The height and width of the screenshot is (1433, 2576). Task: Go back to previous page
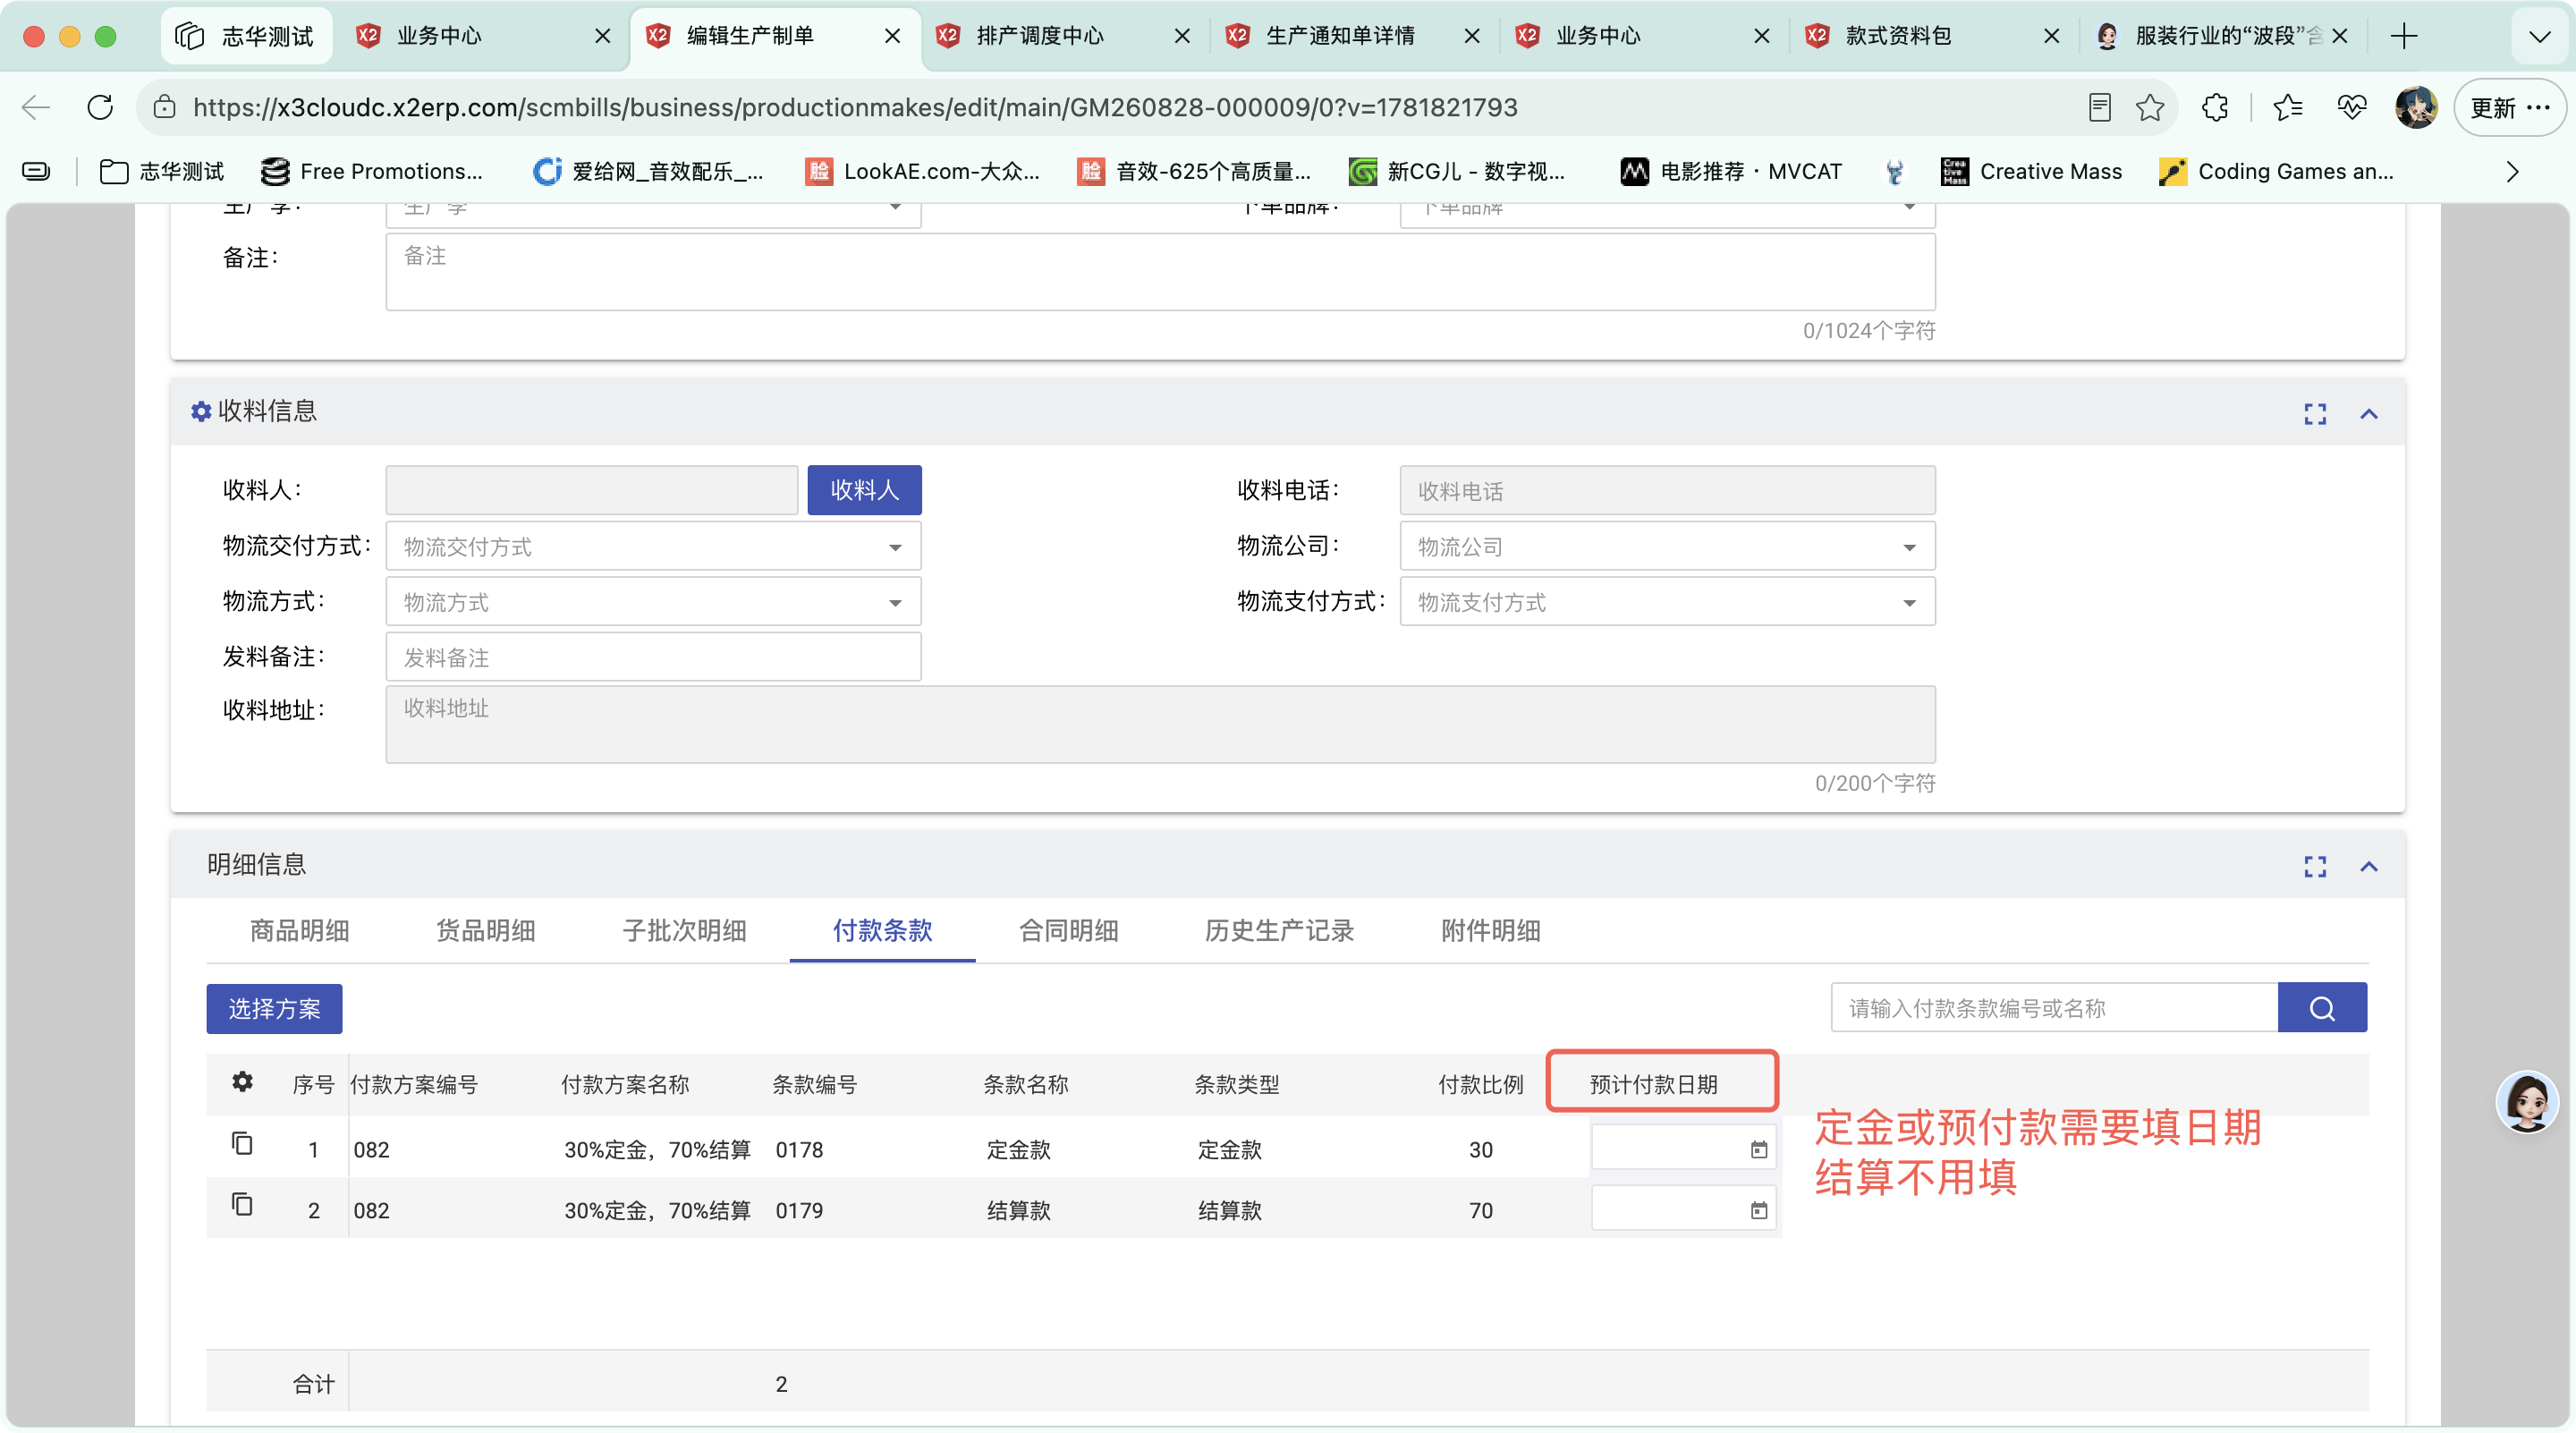point(36,107)
